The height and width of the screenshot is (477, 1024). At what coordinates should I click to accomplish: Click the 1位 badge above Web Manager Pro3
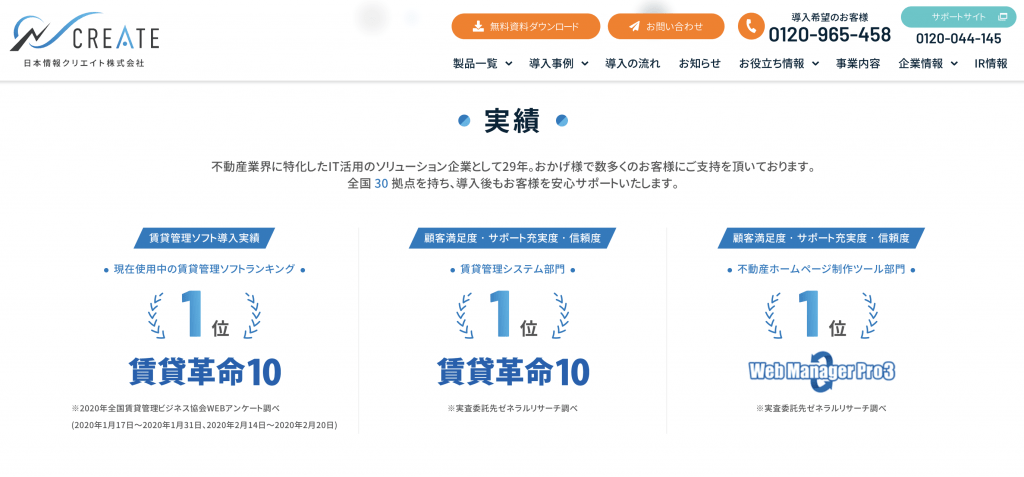(821, 315)
